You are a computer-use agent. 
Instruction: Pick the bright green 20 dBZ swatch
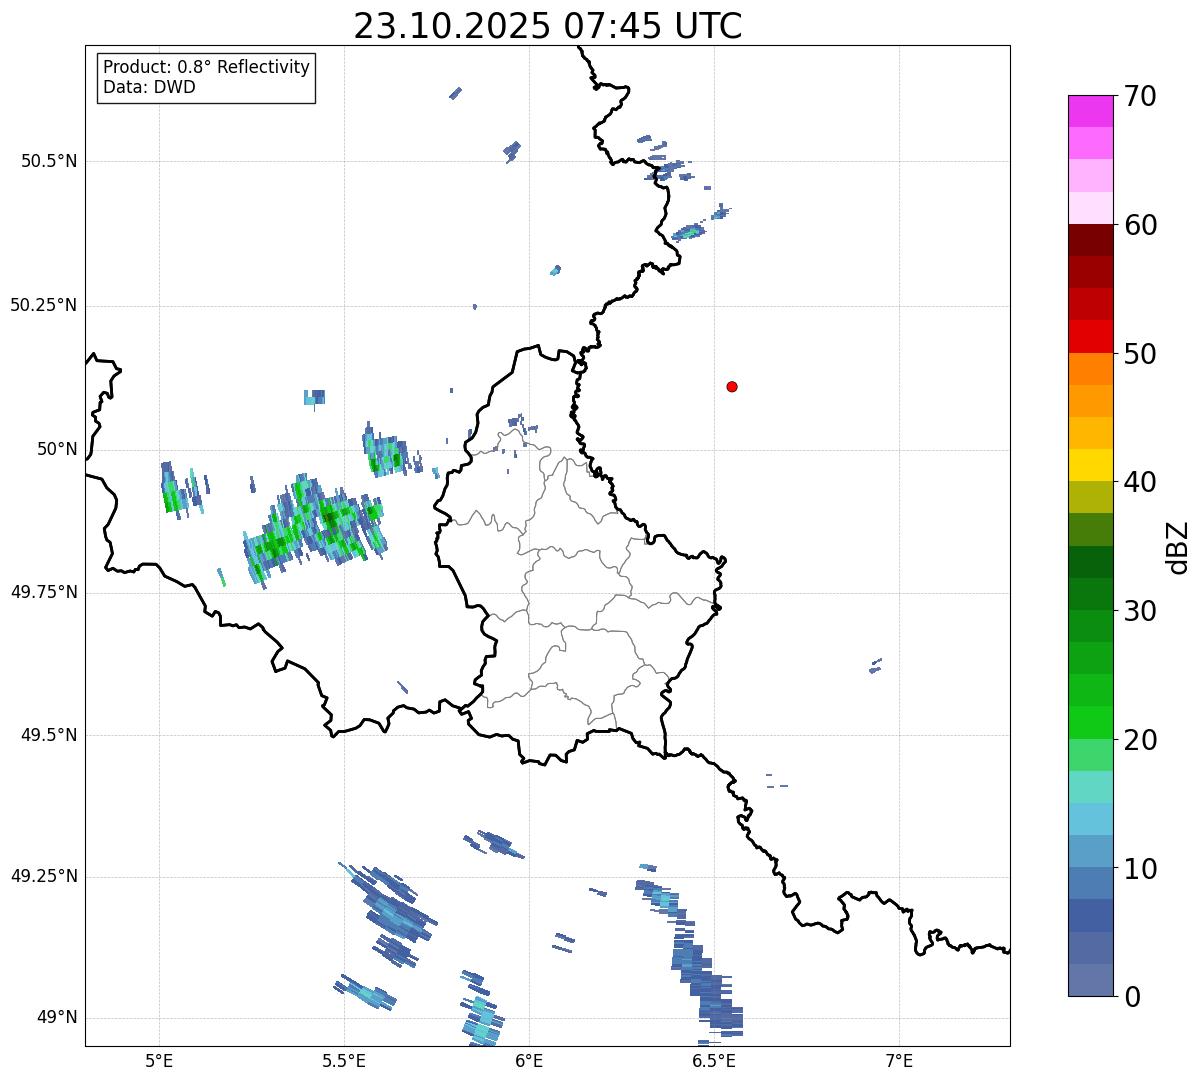click(x=1090, y=723)
